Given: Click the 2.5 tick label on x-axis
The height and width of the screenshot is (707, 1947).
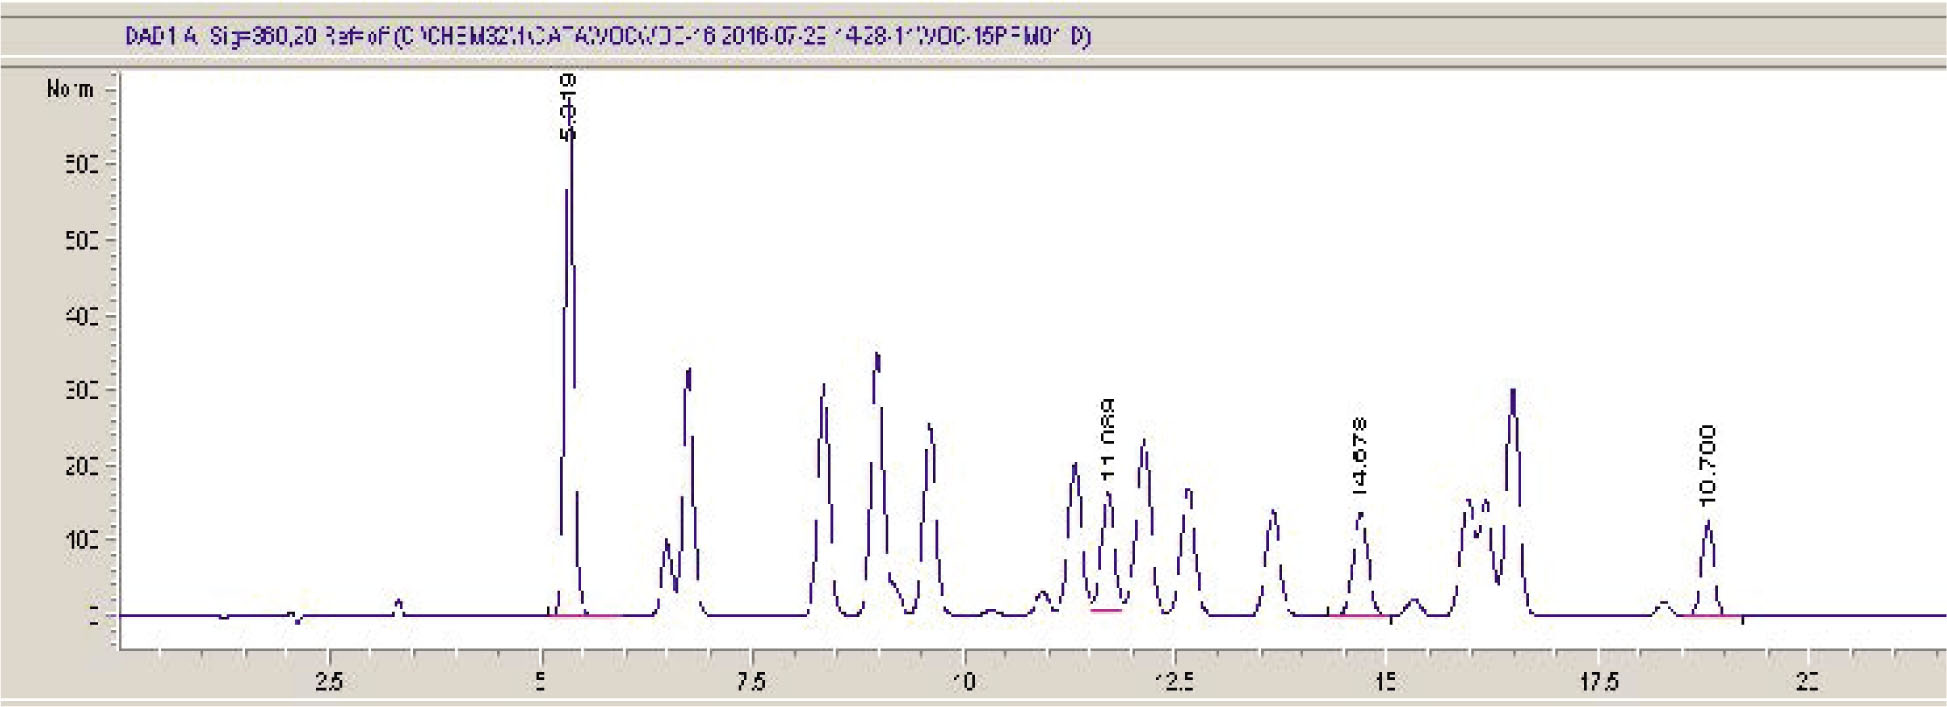Looking at the screenshot, I should (329, 682).
